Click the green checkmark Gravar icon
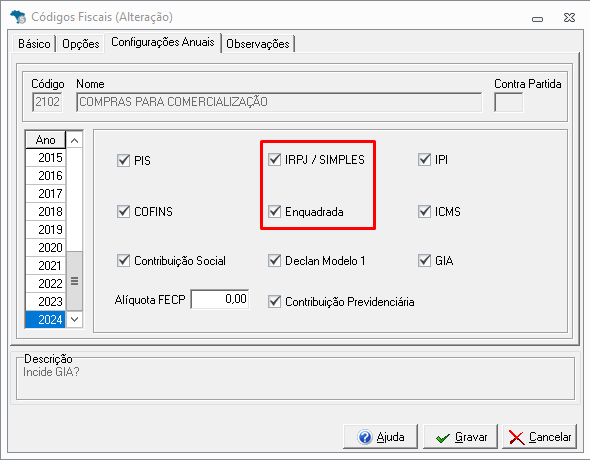The image size is (590, 460). 443,438
